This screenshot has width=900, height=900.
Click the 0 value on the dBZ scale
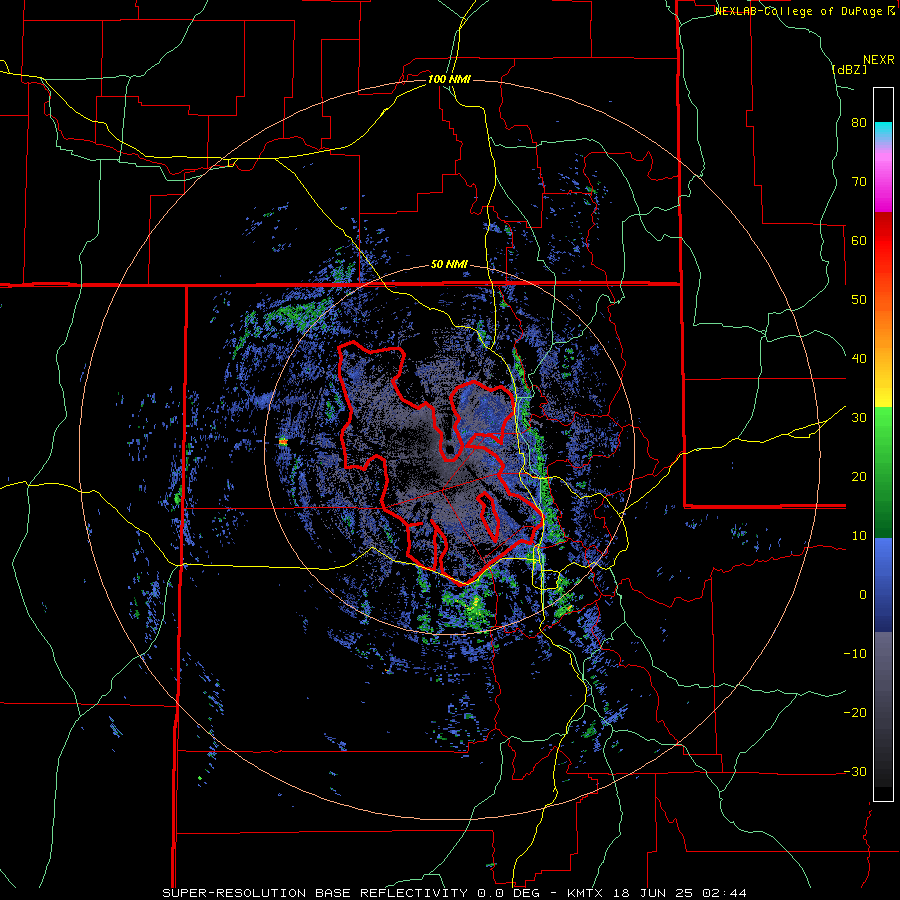863,595
